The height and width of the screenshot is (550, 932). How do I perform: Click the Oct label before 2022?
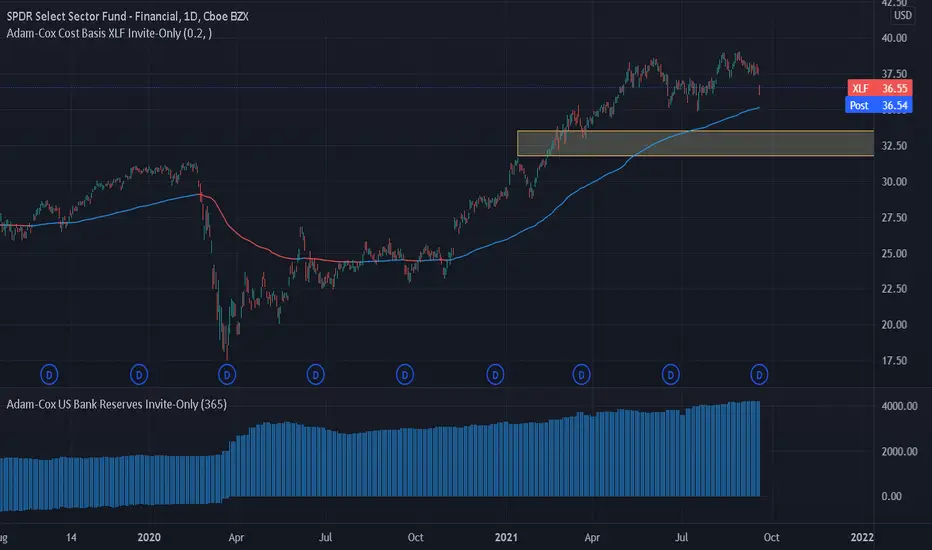[x=771, y=537]
